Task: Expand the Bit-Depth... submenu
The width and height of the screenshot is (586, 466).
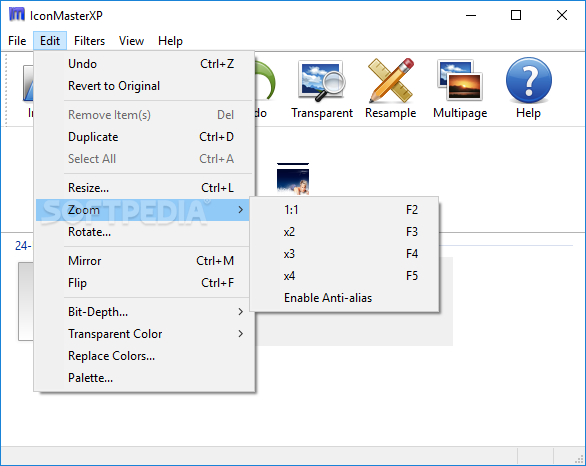Action: pos(145,312)
